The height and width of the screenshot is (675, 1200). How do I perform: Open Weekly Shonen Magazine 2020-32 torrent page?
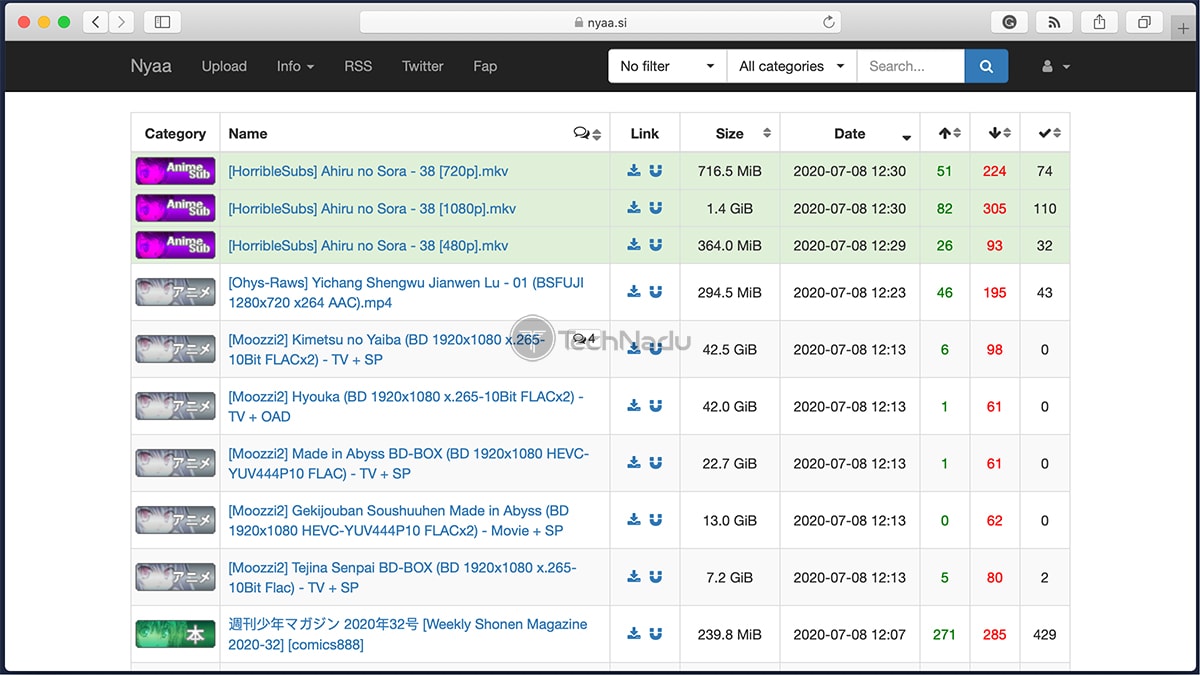pos(408,634)
